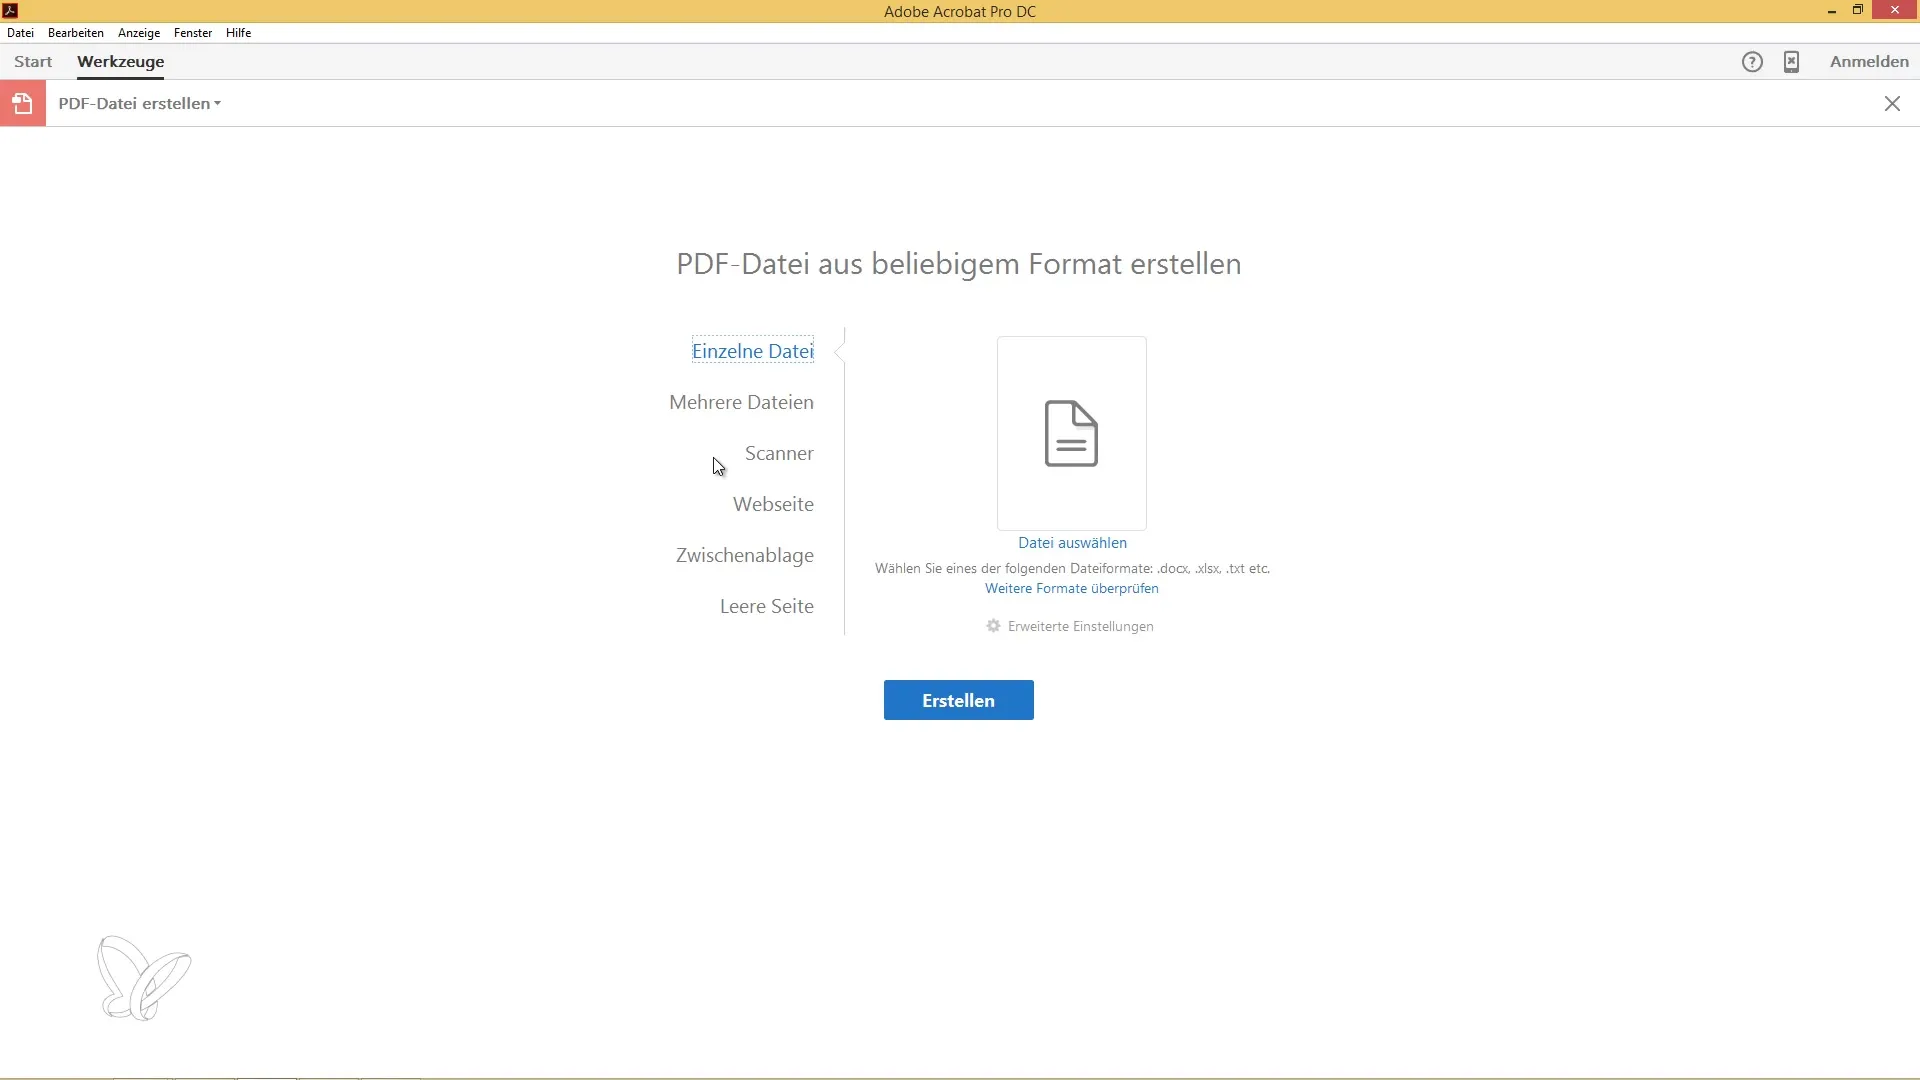Screen dimensions: 1920x1080
Task: Open Erweiterte Einstellungen
Action: (1081, 627)
